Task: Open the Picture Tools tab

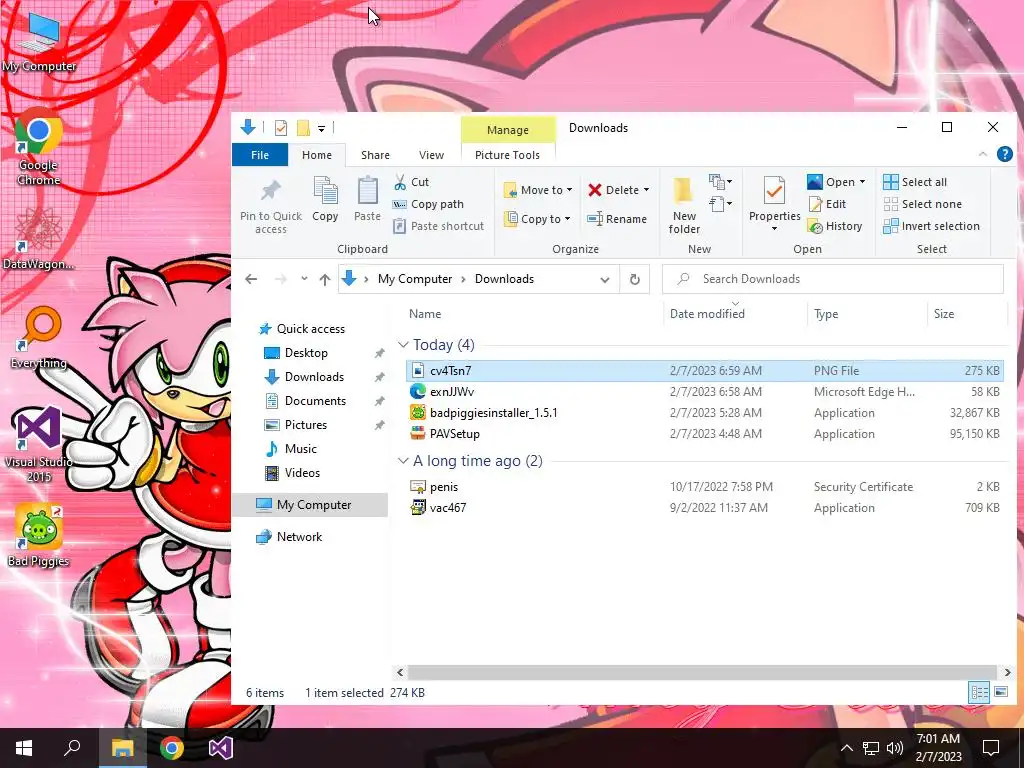Action: pos(507,155)
